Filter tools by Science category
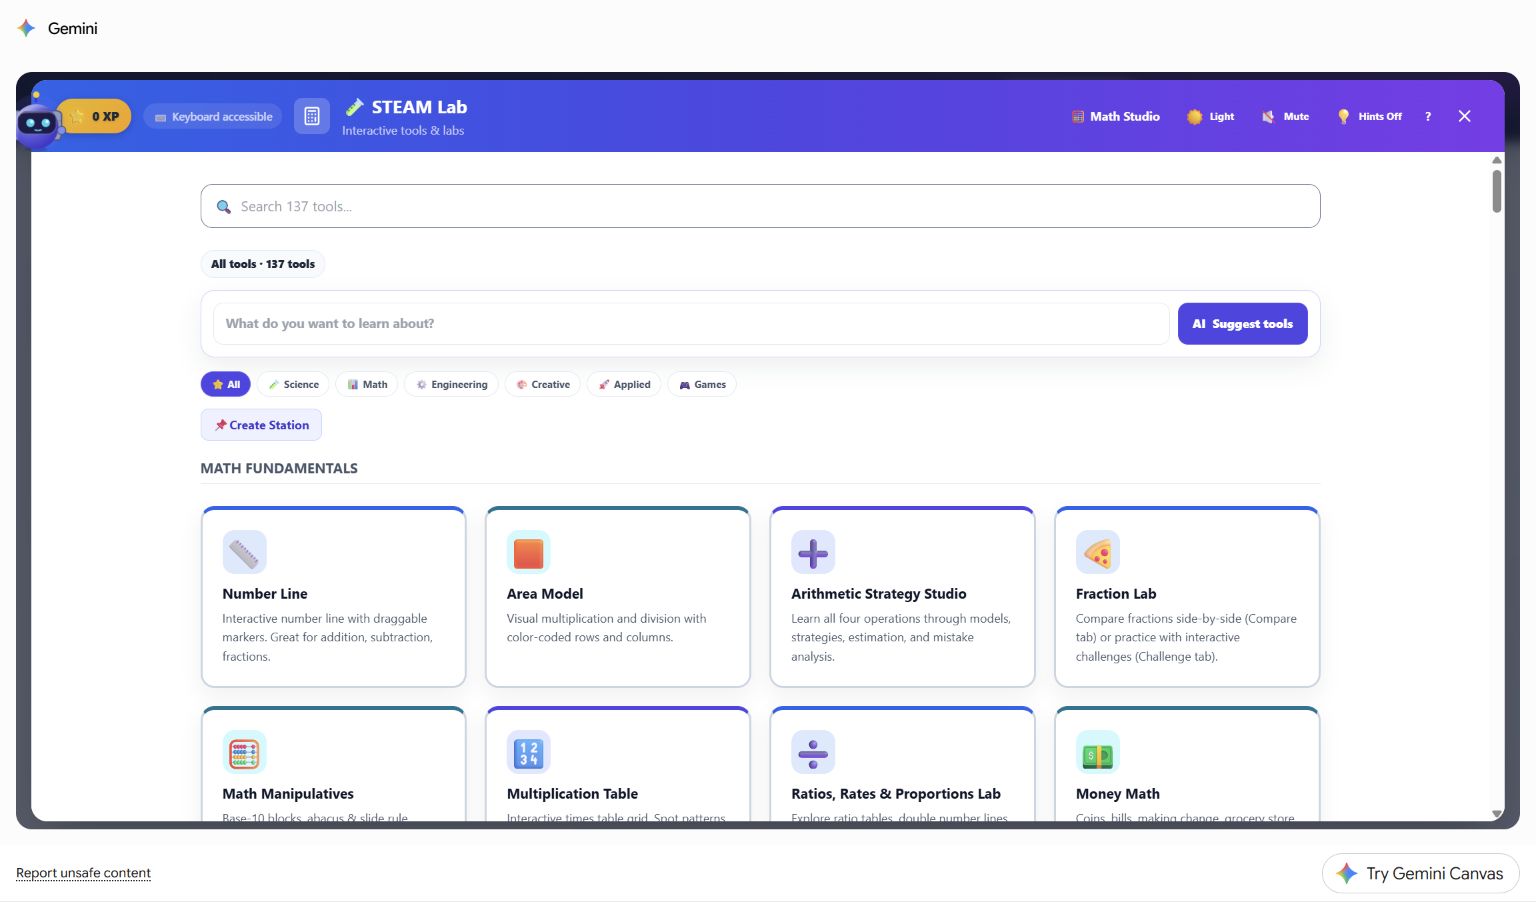 pos(293,384)
